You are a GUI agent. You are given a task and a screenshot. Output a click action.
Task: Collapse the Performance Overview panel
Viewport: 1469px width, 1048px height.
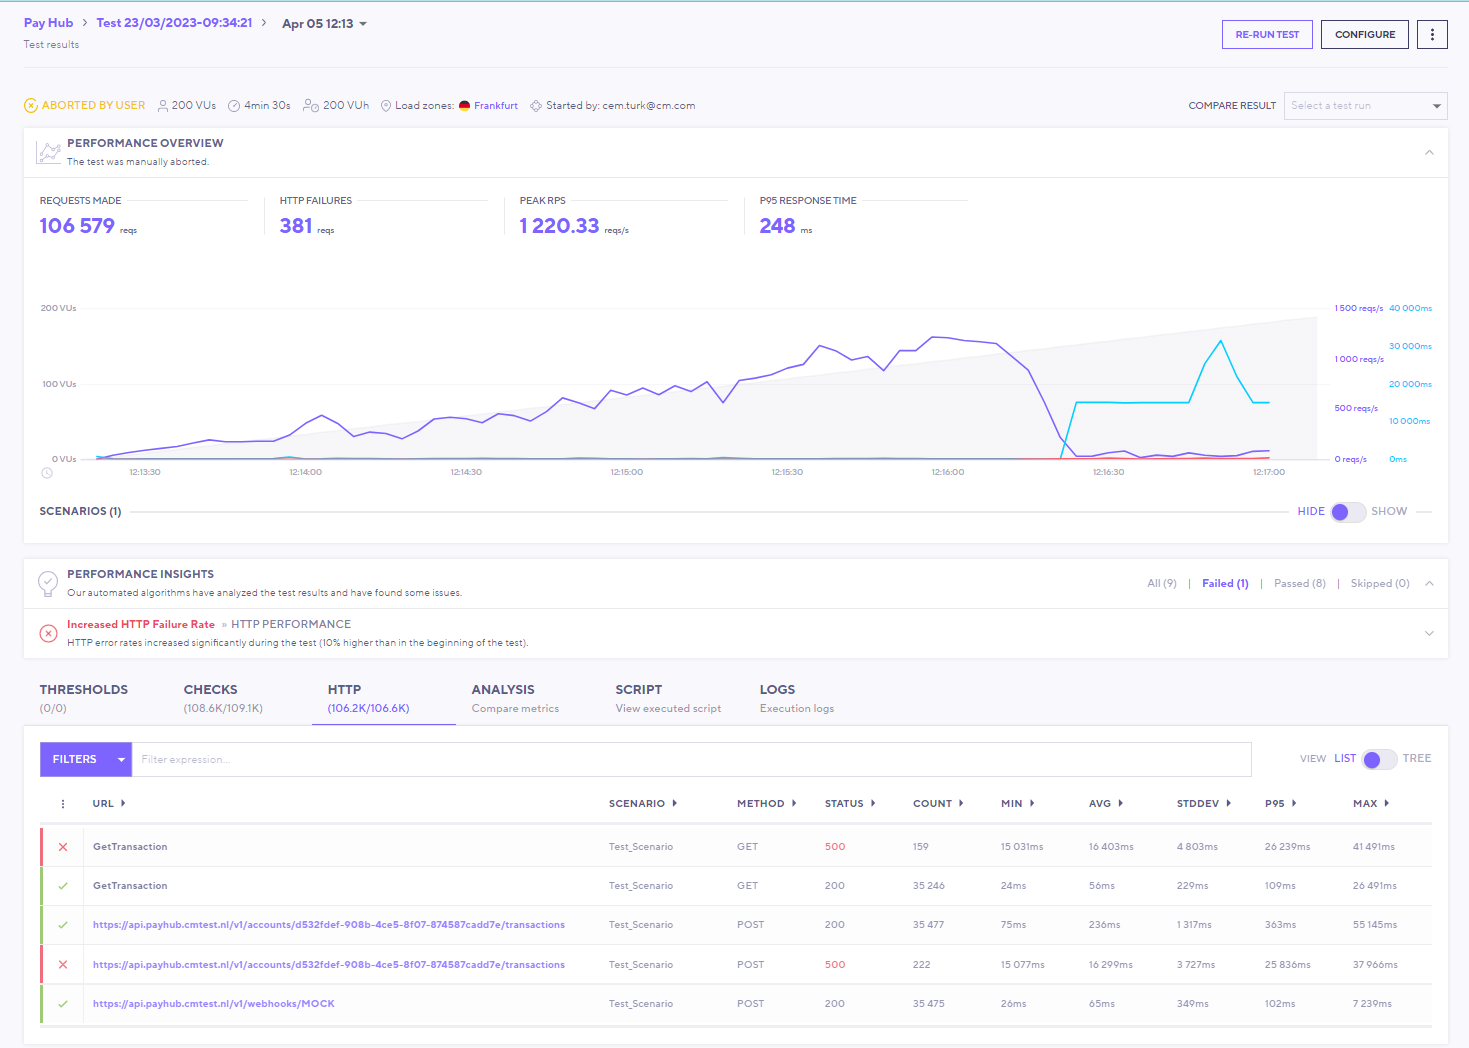click(1429, 153)
